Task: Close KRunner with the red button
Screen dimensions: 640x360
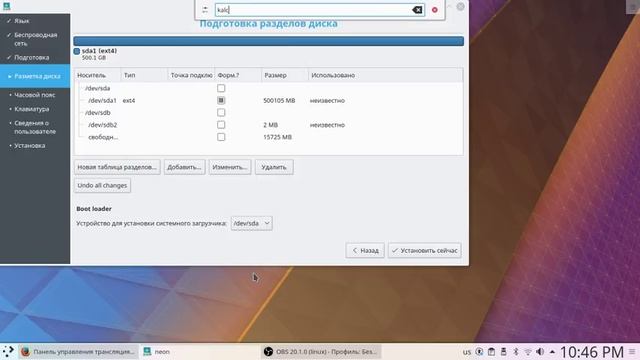Action: coord(435,10)
